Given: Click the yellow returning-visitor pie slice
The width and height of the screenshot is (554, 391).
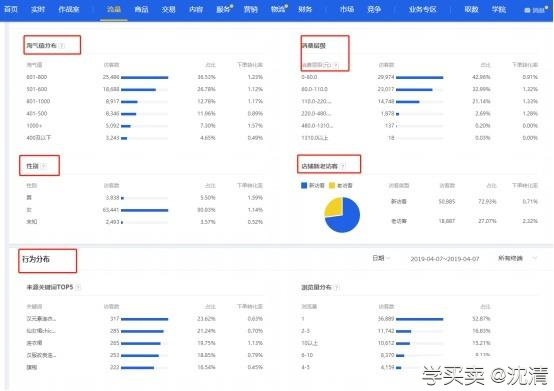Looking at the screenshot, I should 334,207.
